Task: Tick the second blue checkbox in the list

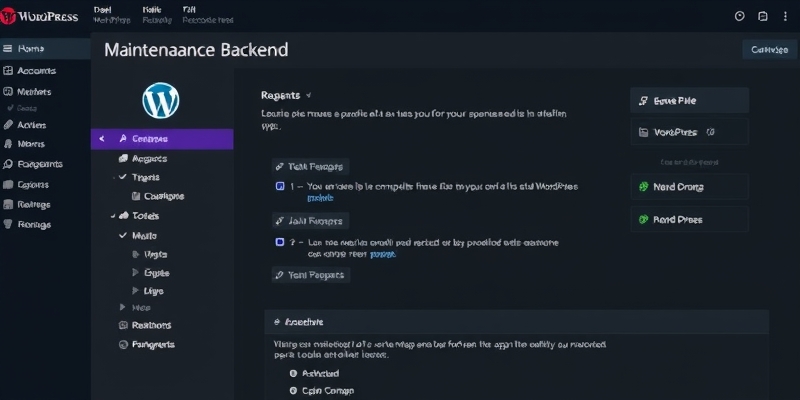Action: click(280, 242)
